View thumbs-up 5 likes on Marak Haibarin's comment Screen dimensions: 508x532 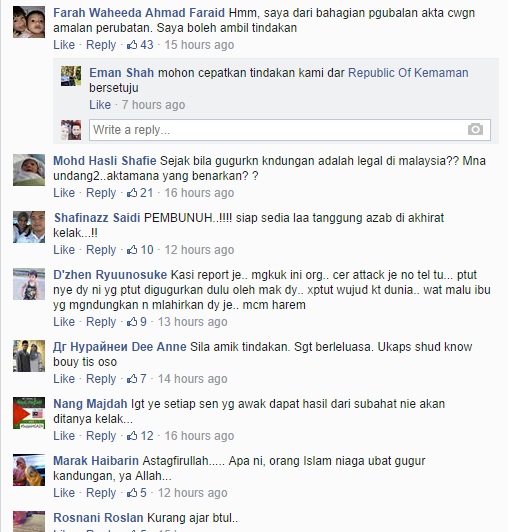tap(137, 493)
